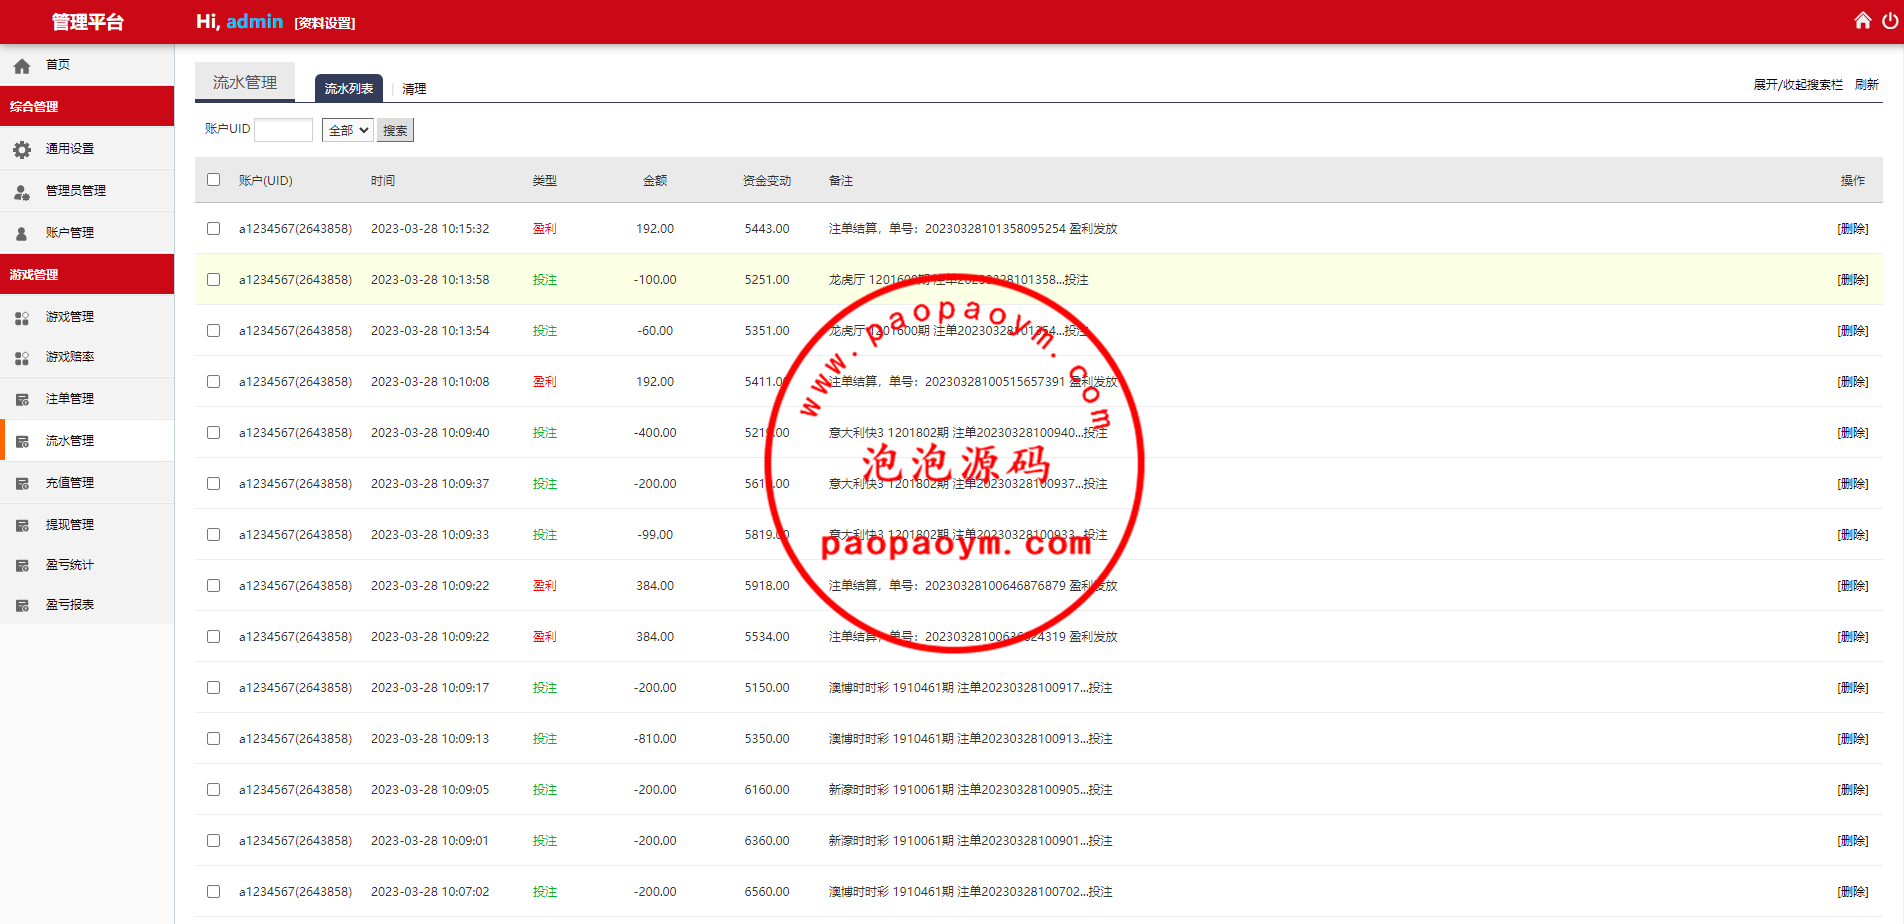1904x924 pixels.
Task: Click the house icon beside 首页
Action: point(22,66)
